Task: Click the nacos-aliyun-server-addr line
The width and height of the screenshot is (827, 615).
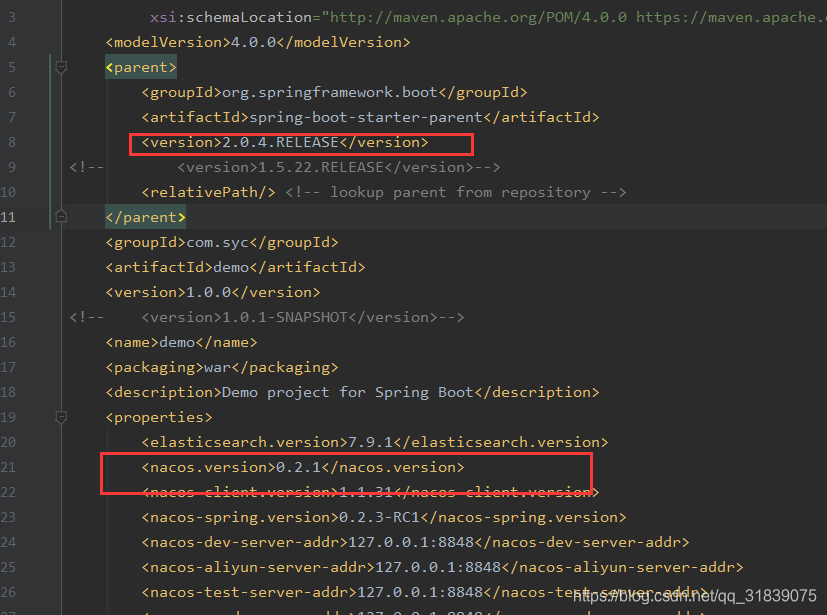Action: click(x=442, y=567)
